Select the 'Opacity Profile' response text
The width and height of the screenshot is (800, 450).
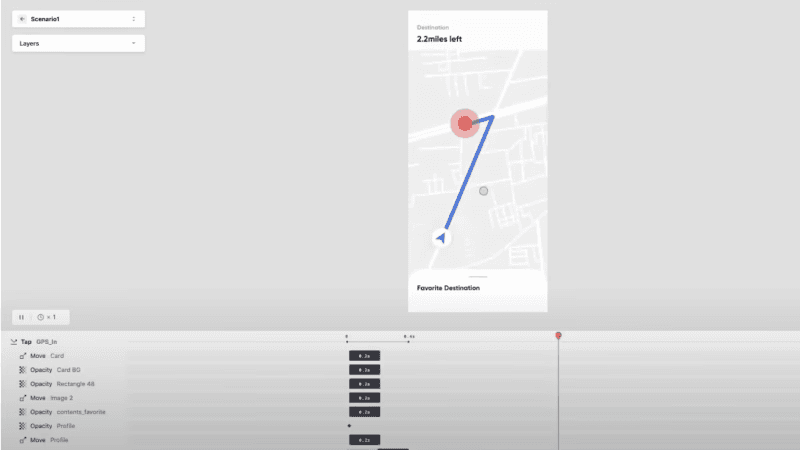pos(53,426)
